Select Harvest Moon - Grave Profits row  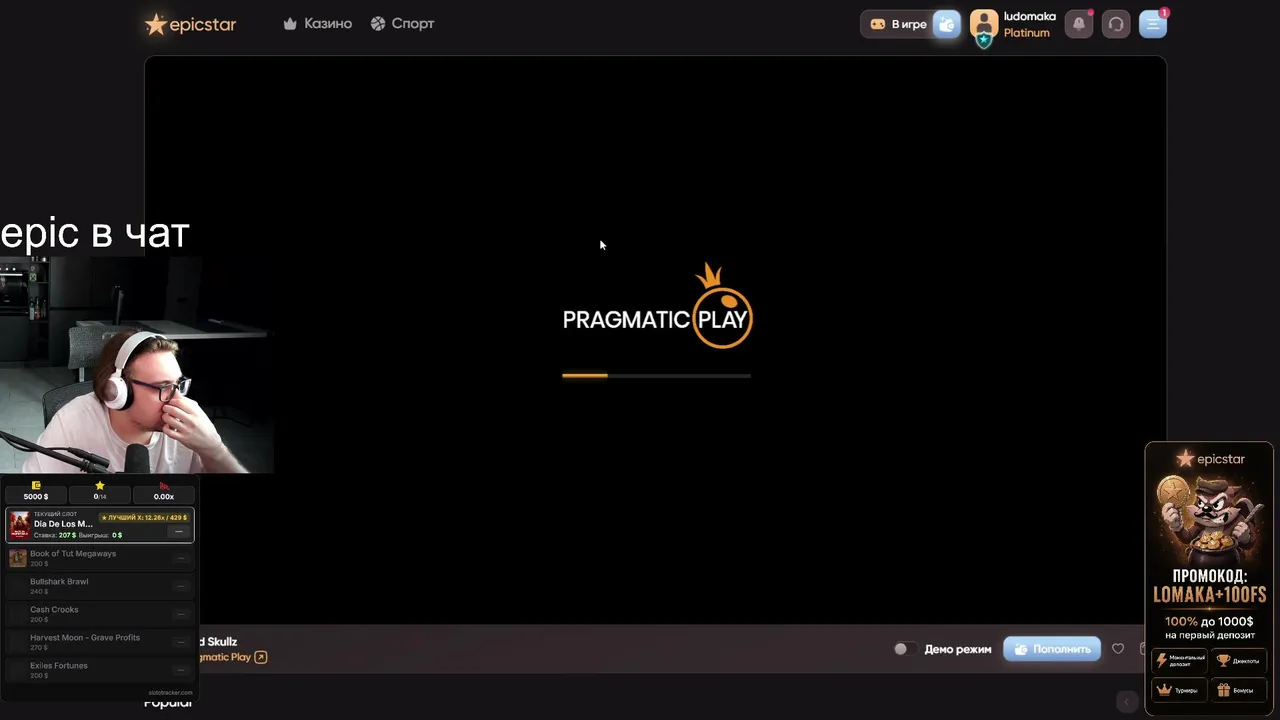[x=100, y=642]
